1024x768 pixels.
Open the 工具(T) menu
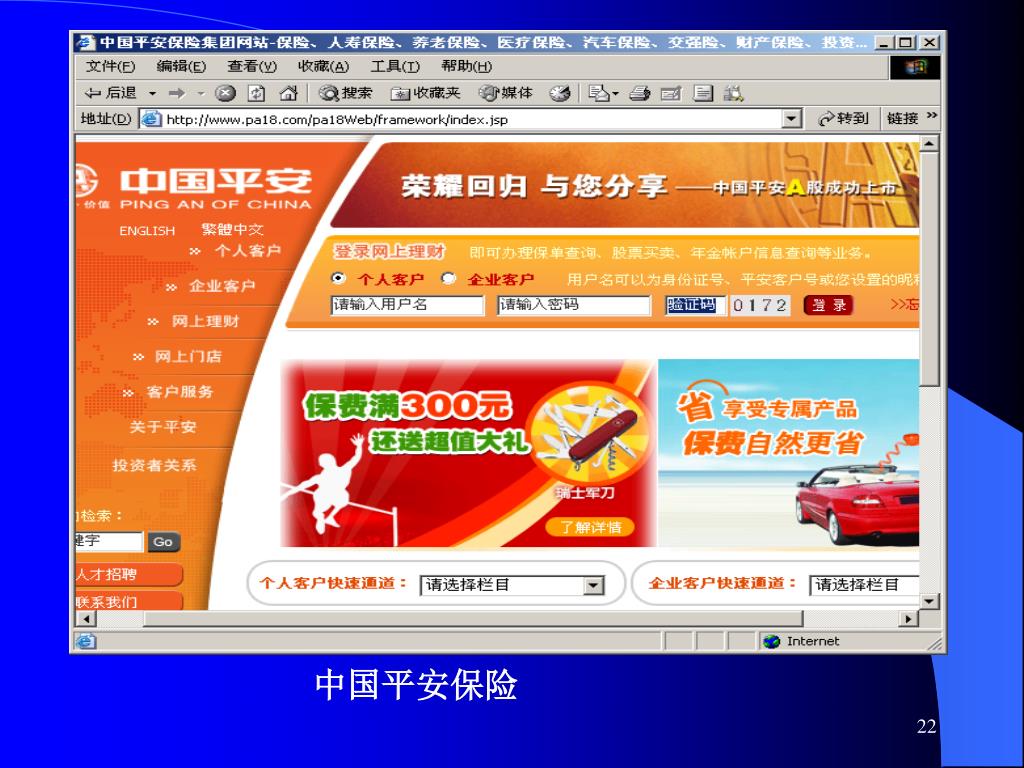(395, 67)
